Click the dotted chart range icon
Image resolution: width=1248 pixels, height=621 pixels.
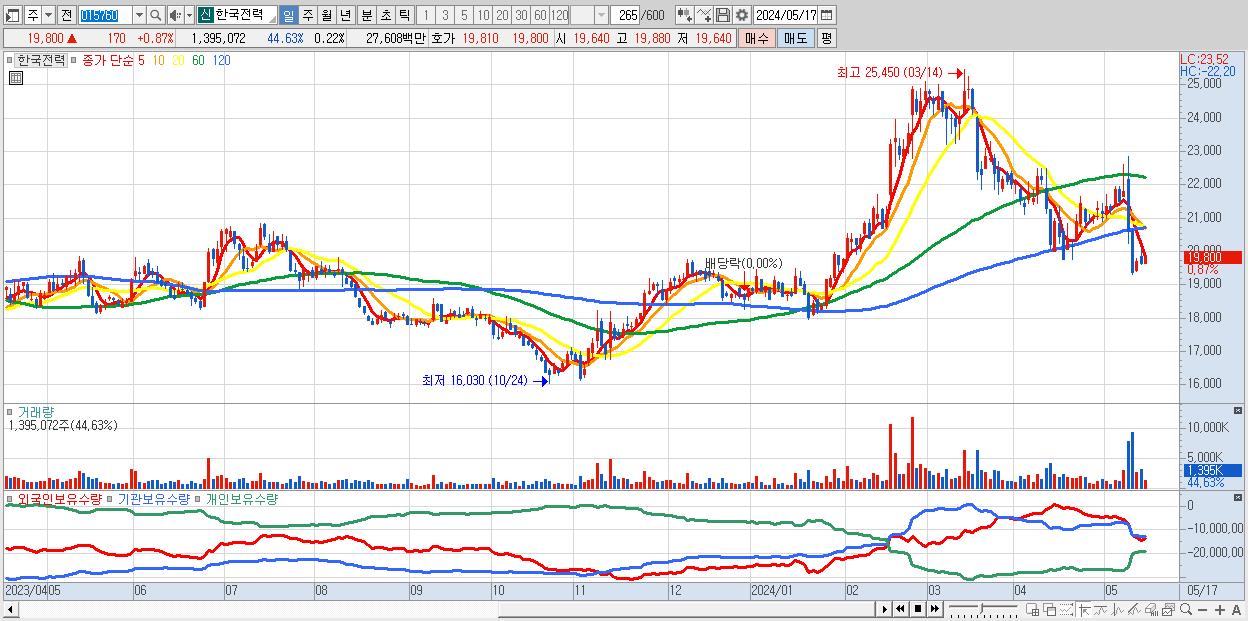tap(1066, 609)
